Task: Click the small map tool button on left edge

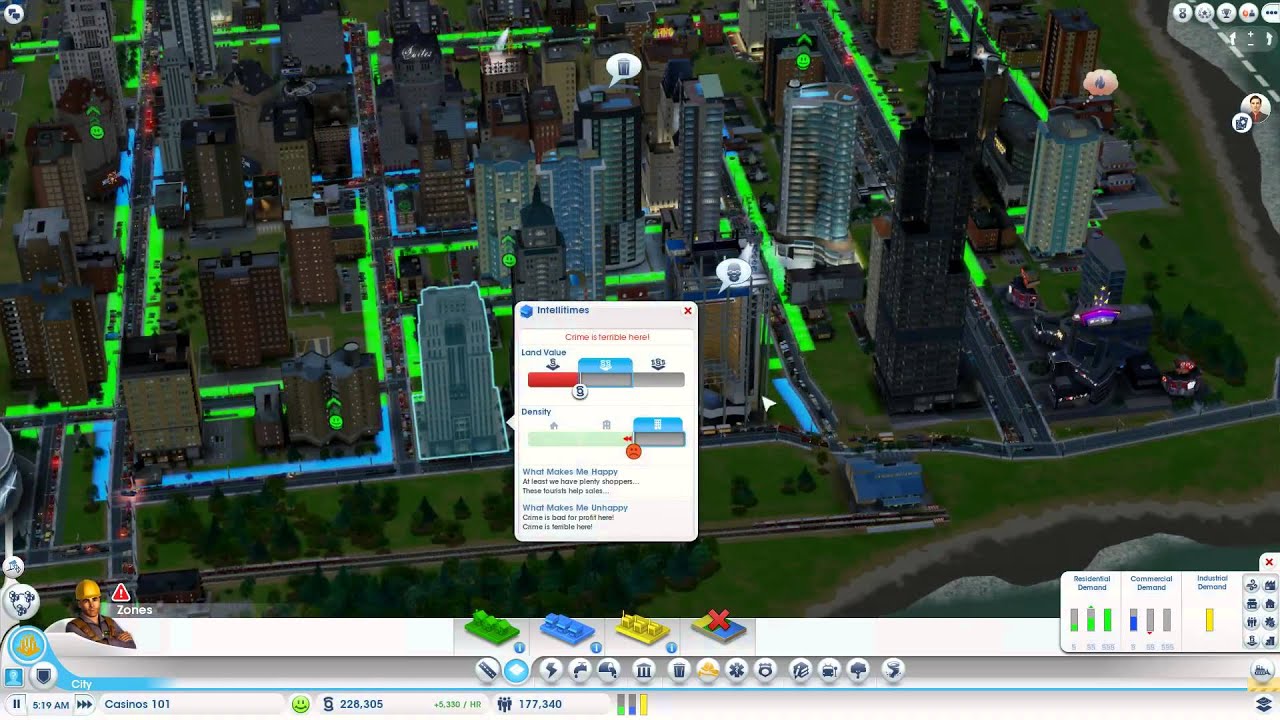Action: [13, 567]
